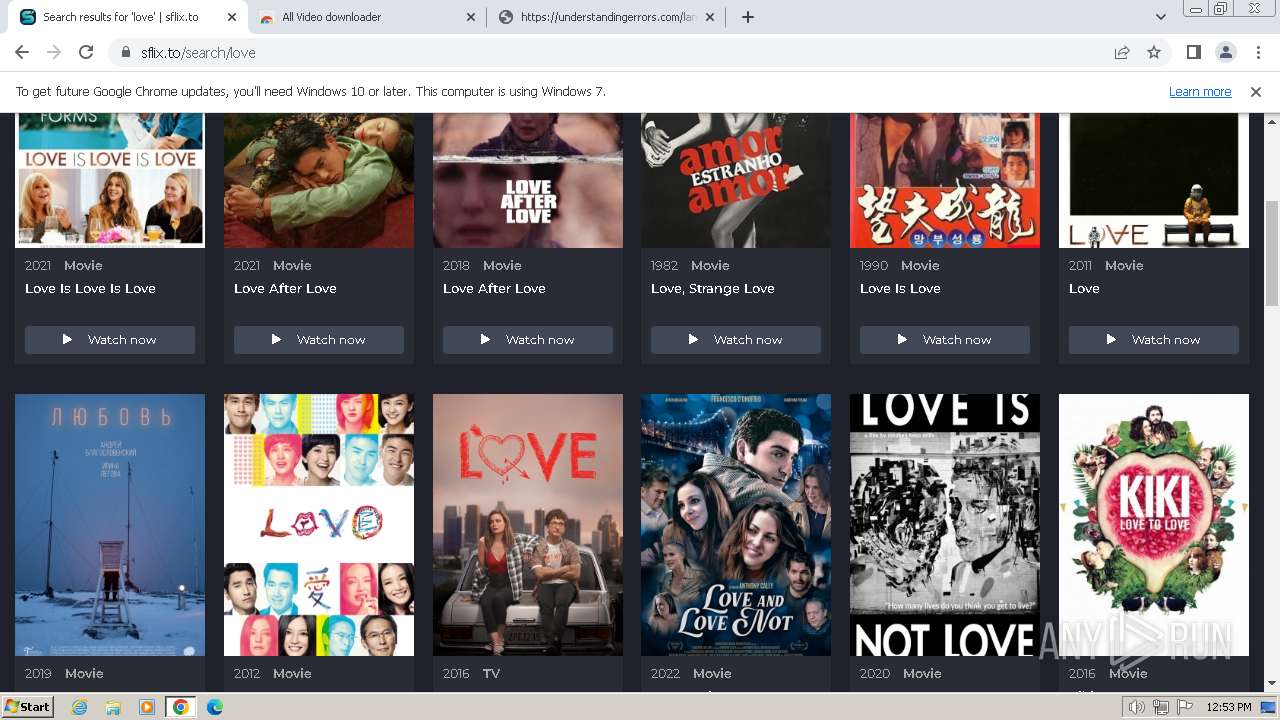Launch Microsoft Edge from taskbar
The height and width of the screenshot is (720, 1280).
point(215,707)
